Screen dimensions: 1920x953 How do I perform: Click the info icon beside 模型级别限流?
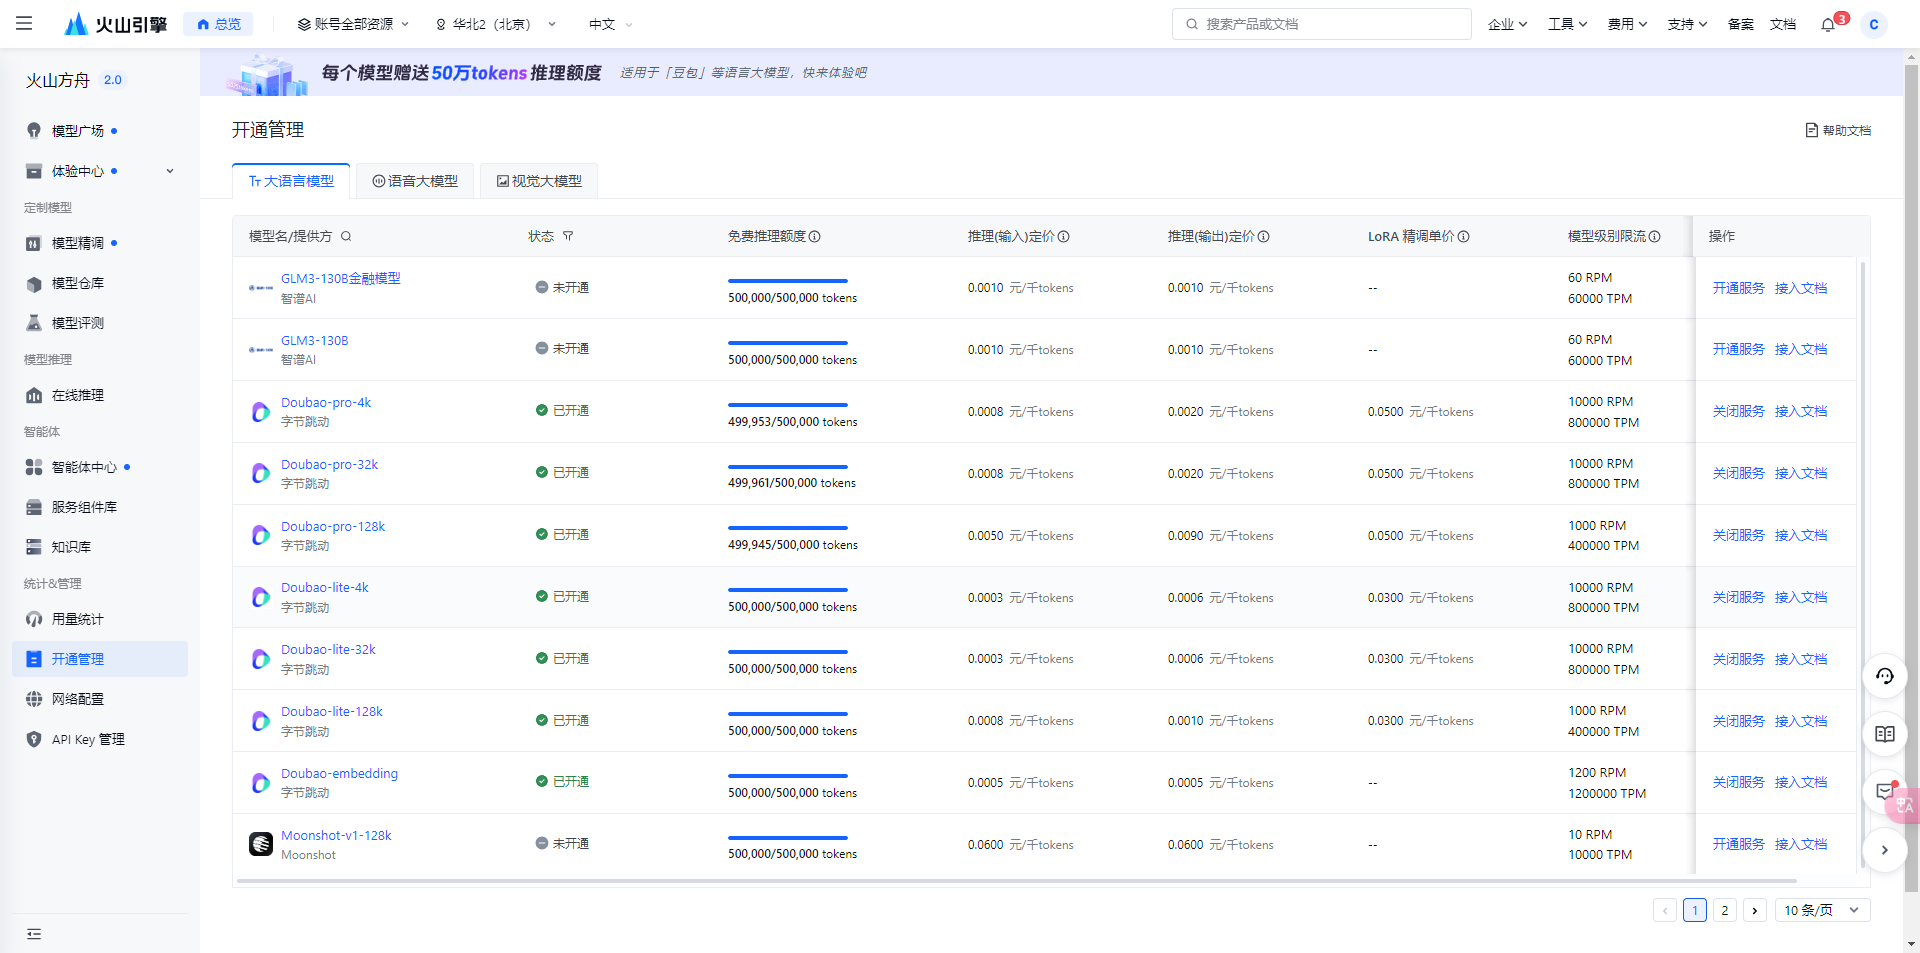tap(1655, 237)
